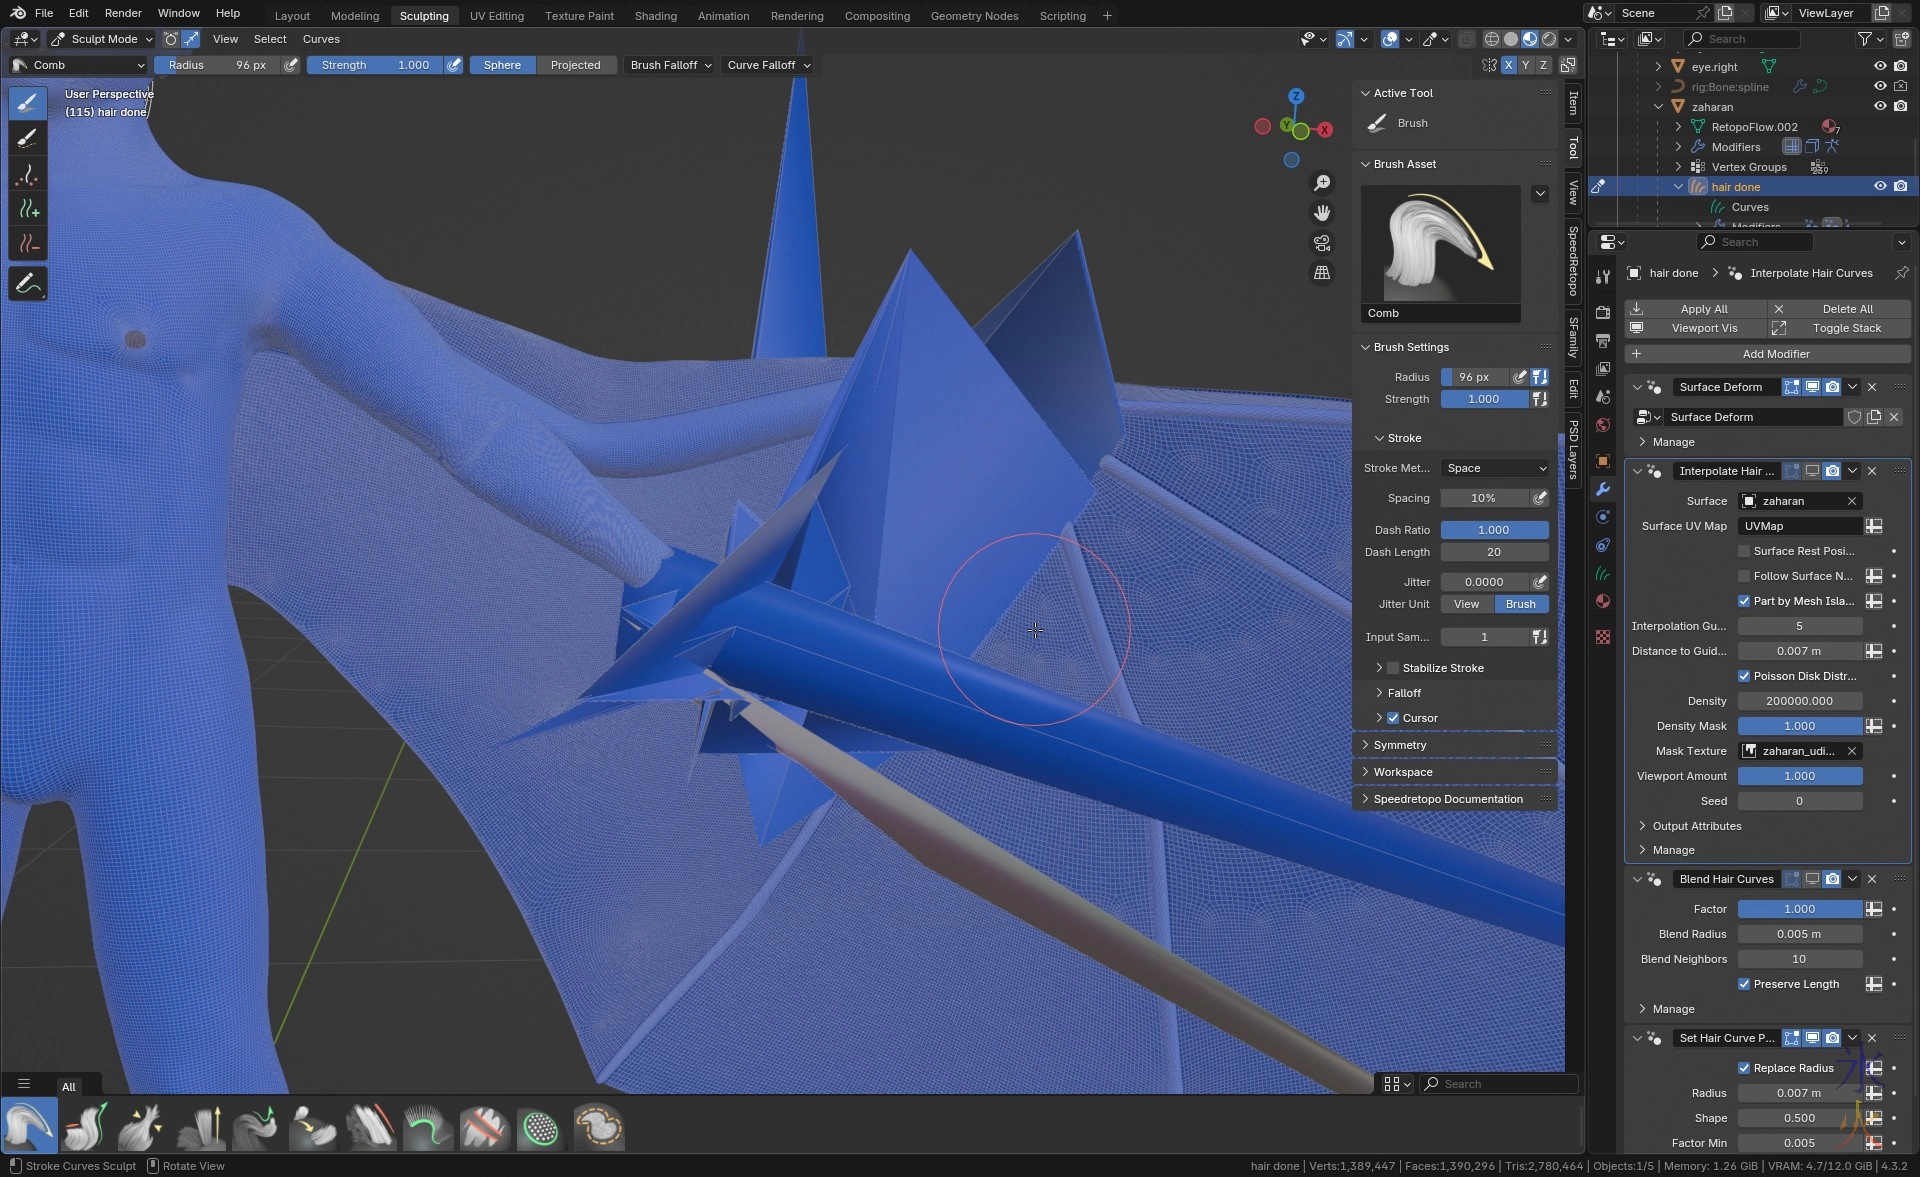
Task: Hide hair done object in outliner
Action: tap(1880, 187)
